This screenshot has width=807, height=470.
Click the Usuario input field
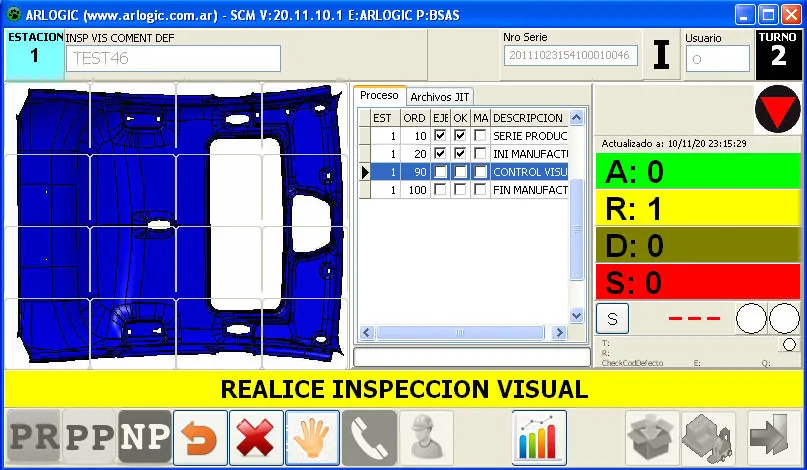coord(717,59)
